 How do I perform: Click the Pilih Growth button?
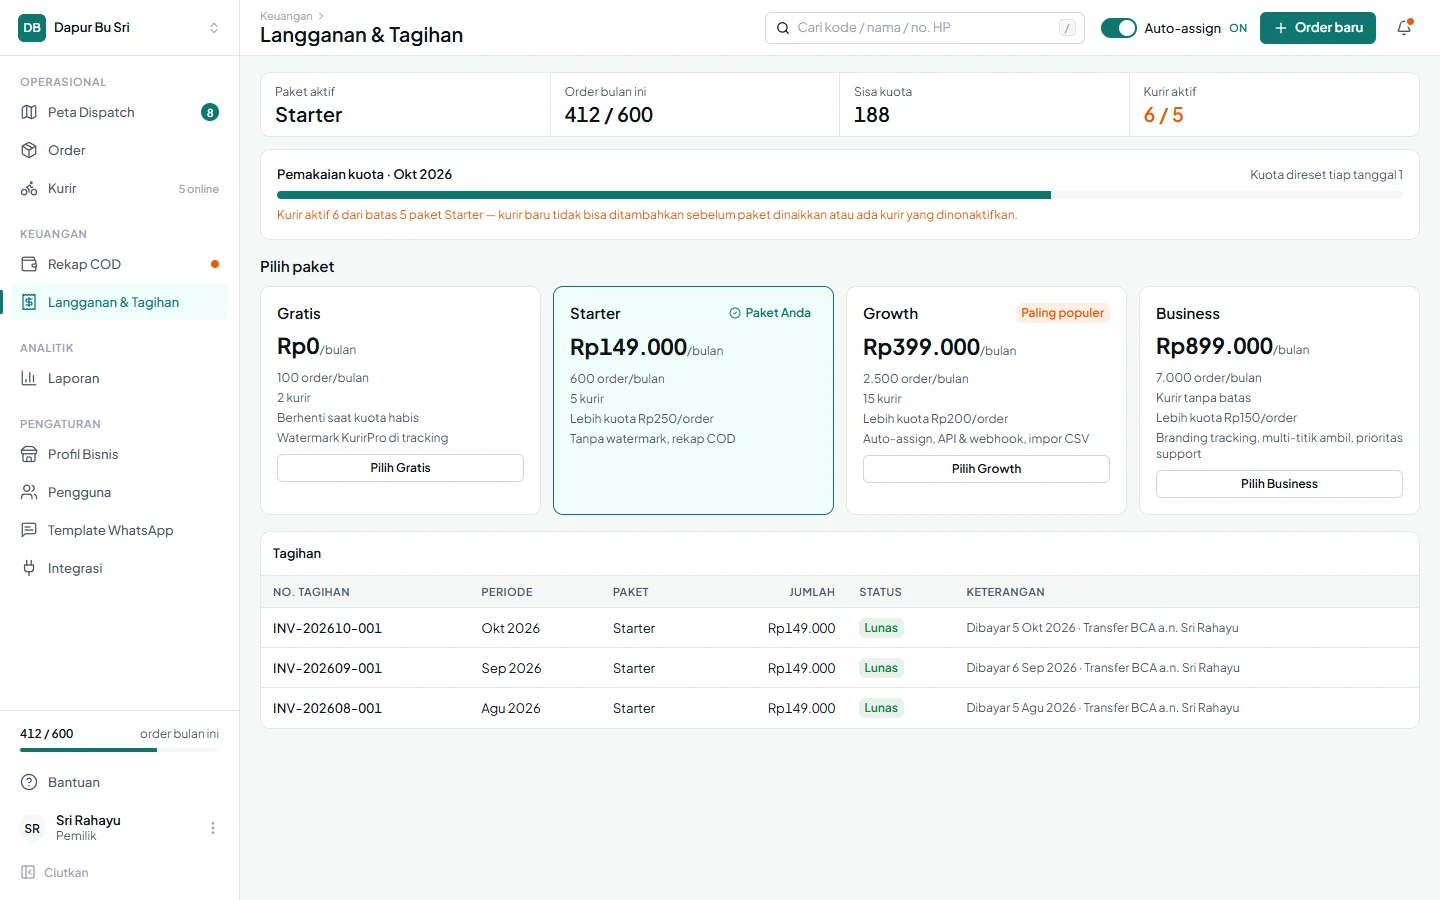click(986, 469)
